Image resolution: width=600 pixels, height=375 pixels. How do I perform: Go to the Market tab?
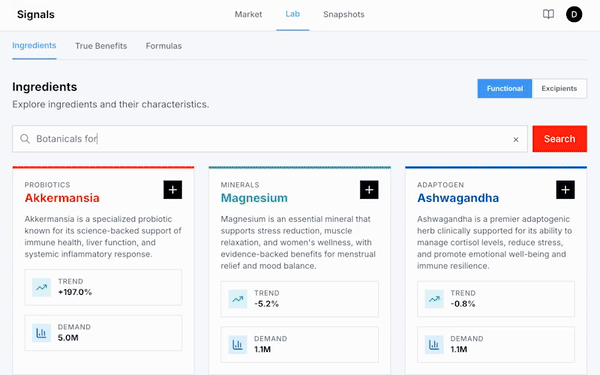[x=248, y=15]
